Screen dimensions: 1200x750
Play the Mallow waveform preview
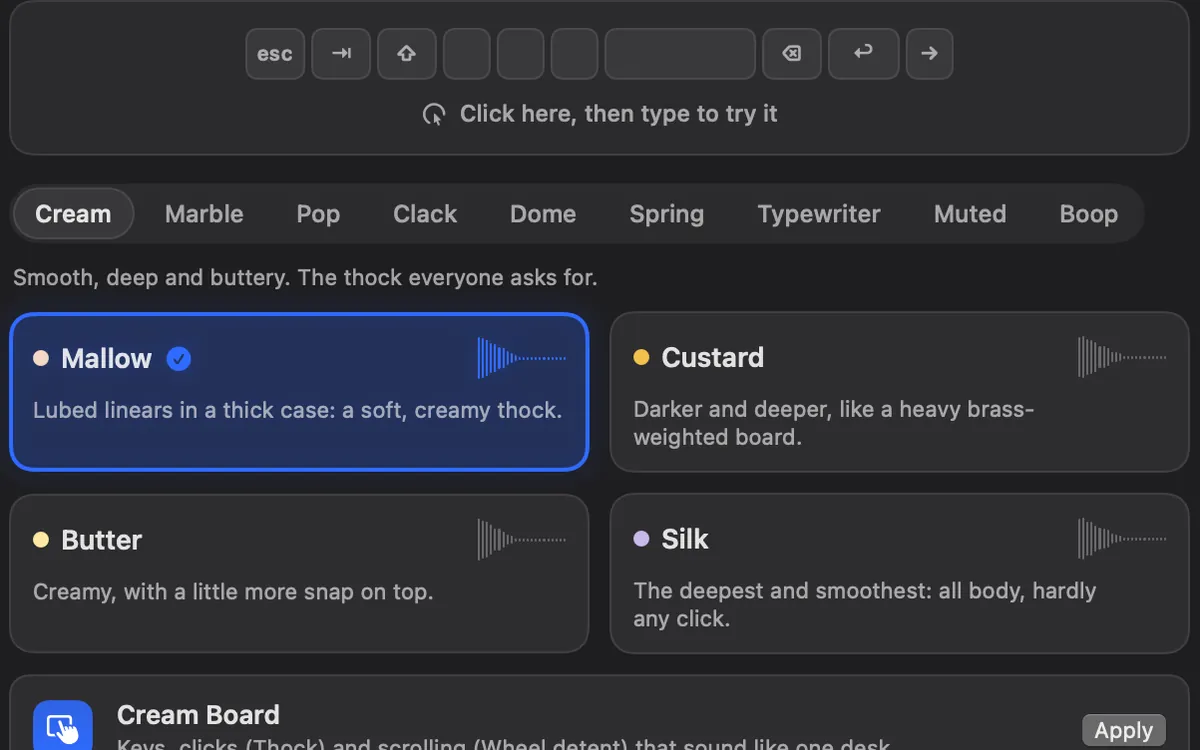tap(522, 358)
